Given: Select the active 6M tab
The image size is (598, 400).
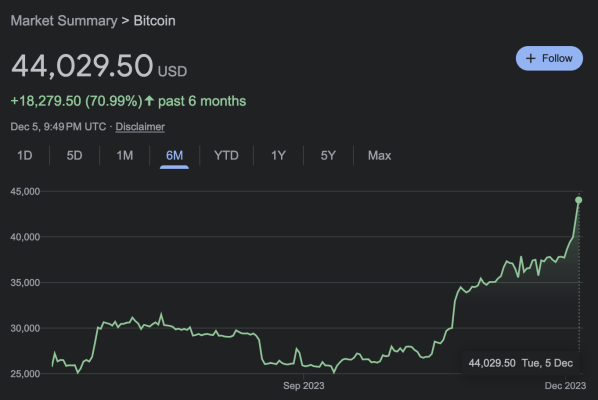Looking at the screenshot, I should click(x=174, y=156).
